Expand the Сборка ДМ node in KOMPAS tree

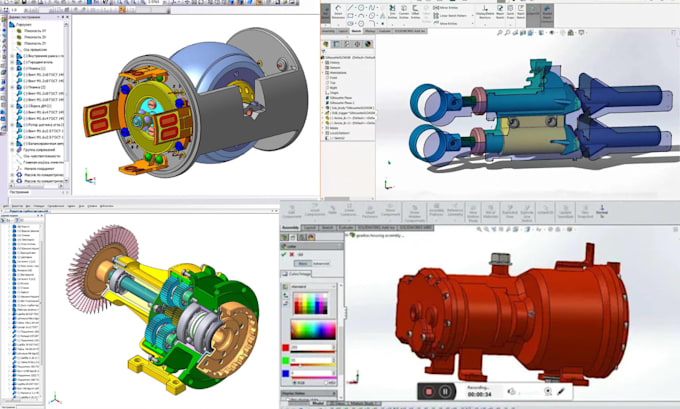click(12, 106)
